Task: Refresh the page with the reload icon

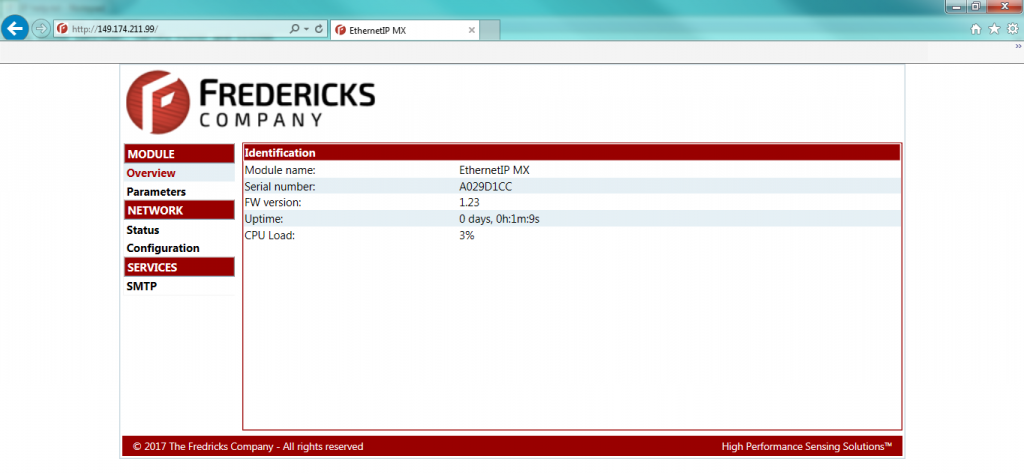Action: point(319,29)
